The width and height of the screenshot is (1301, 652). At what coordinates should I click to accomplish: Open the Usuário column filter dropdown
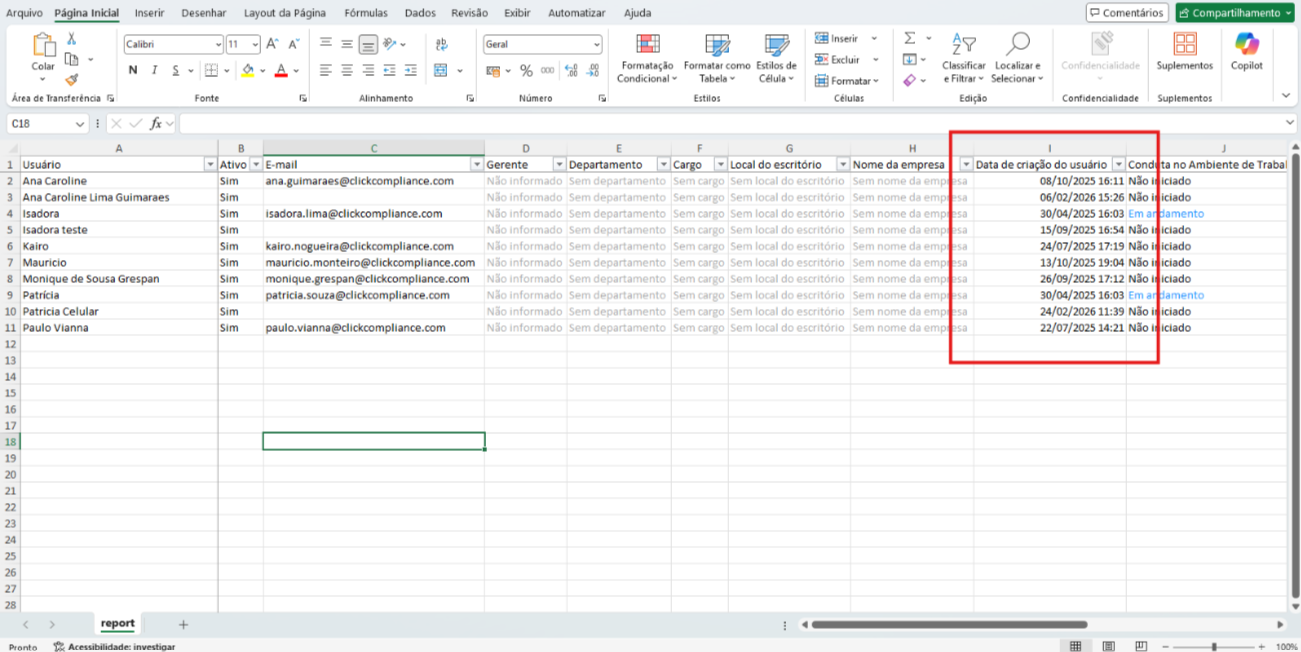[210, 165]
